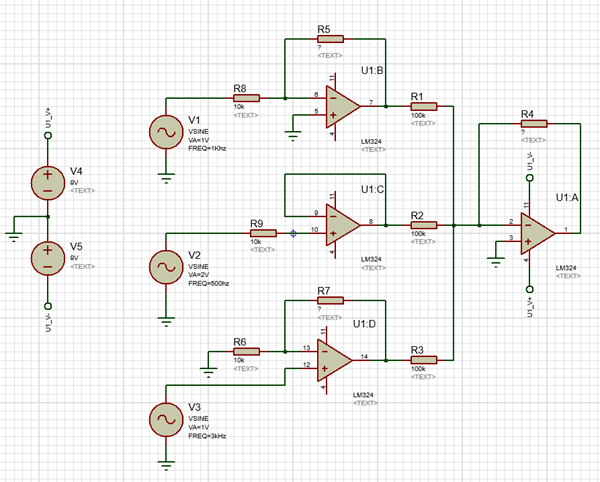Viewport: 600px width, 482px height.
Task: Click resistor R7 above U1:D
Action: [331, 299]
